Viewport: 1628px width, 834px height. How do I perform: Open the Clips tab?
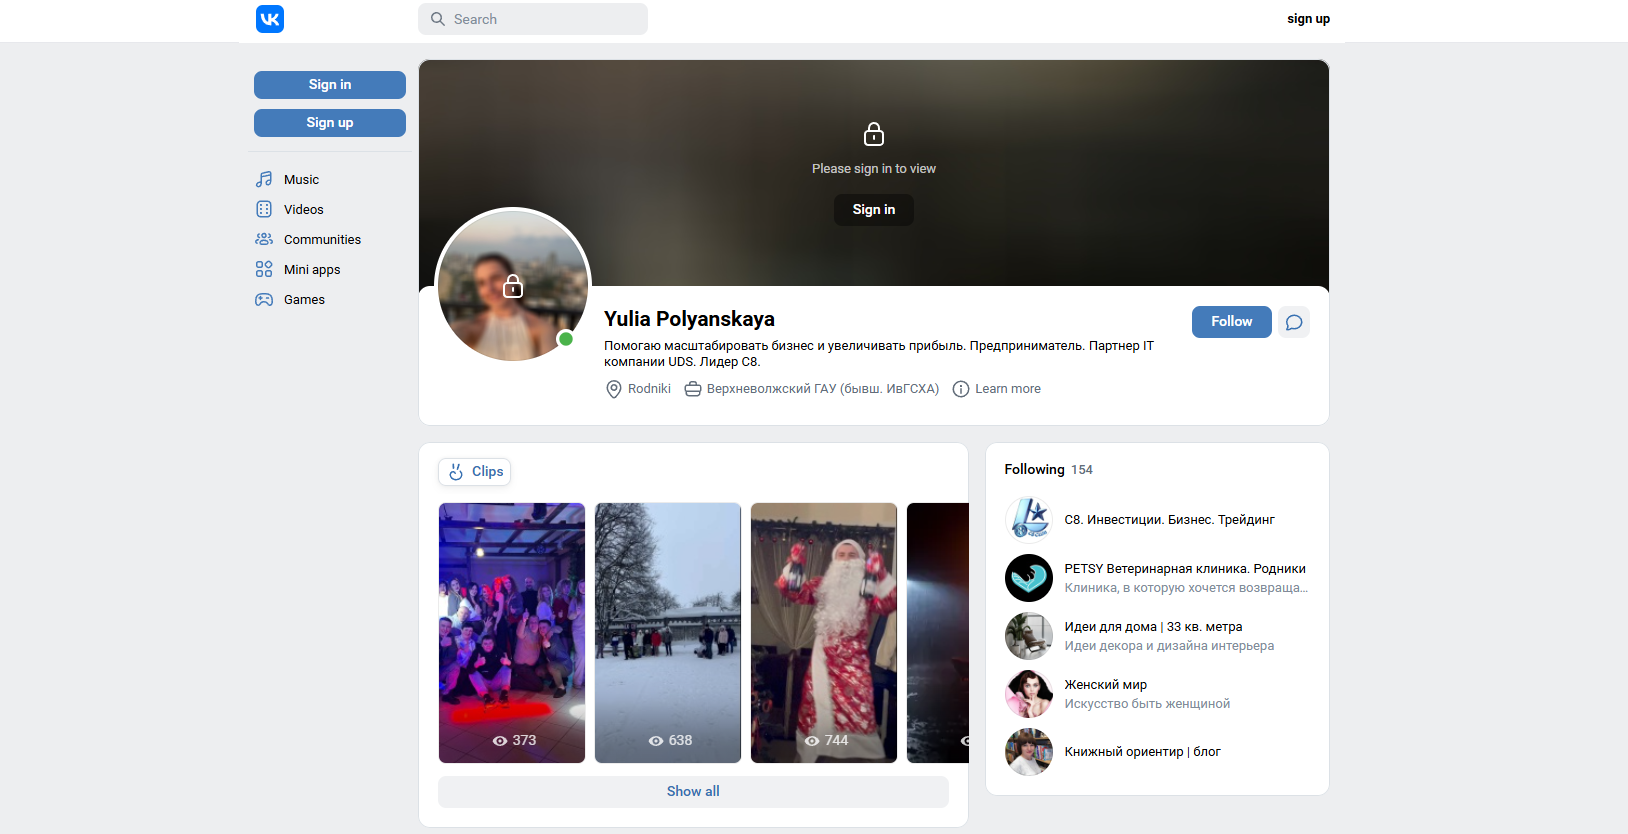click(475, 472)
